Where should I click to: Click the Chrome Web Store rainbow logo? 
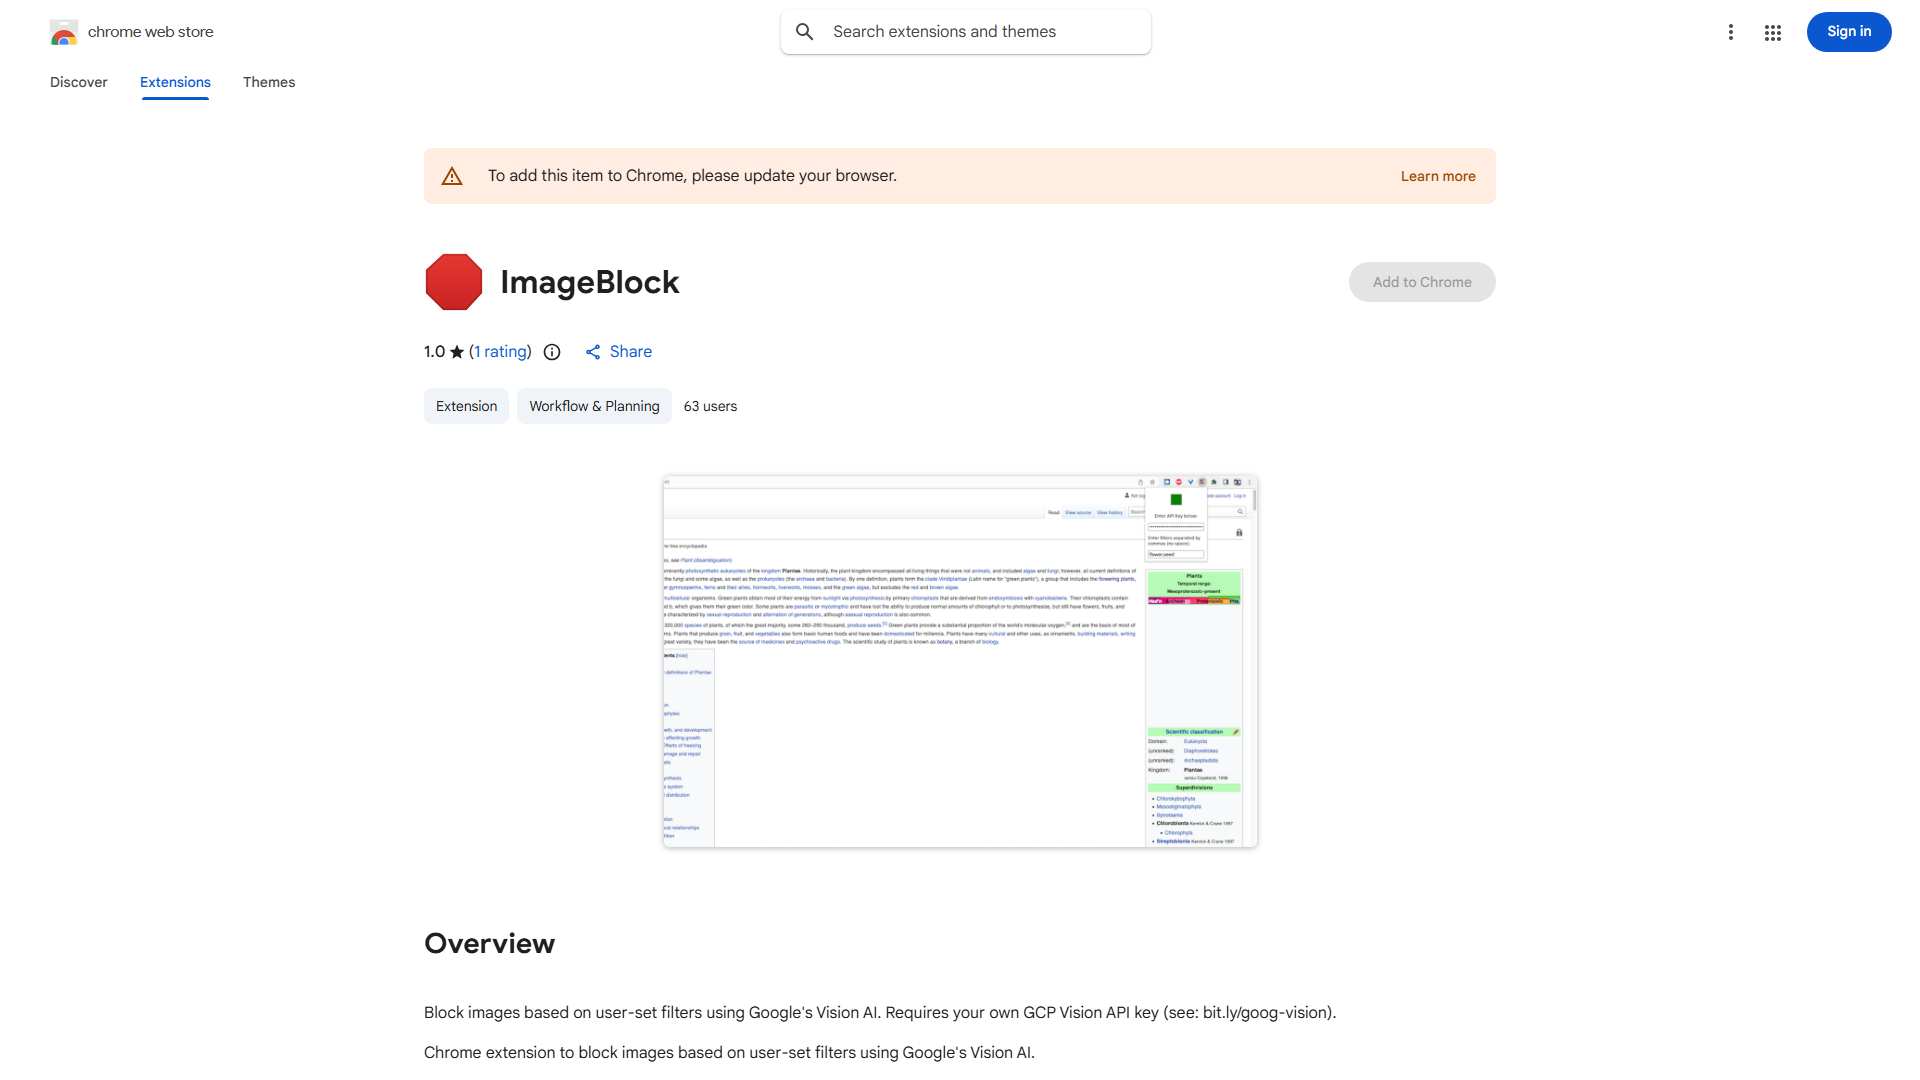point(64,33)
